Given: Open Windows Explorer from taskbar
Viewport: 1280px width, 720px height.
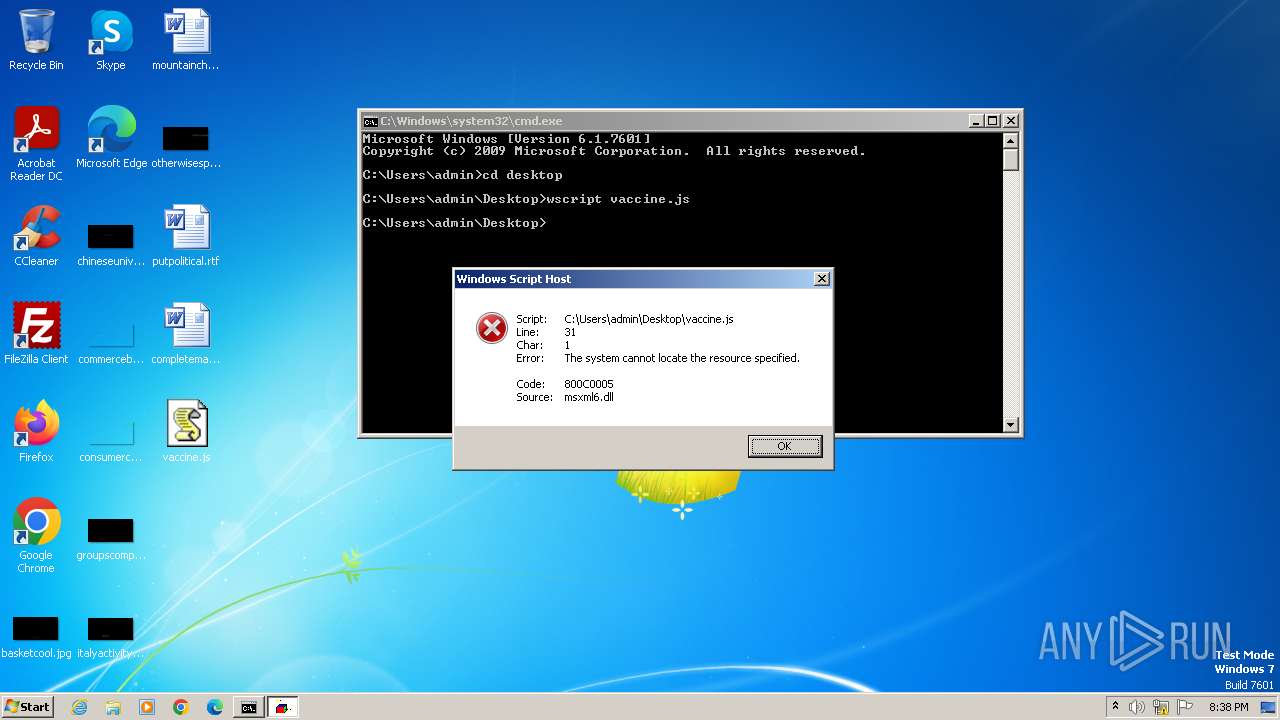Looking at the screenshot, I should [113, 707].
